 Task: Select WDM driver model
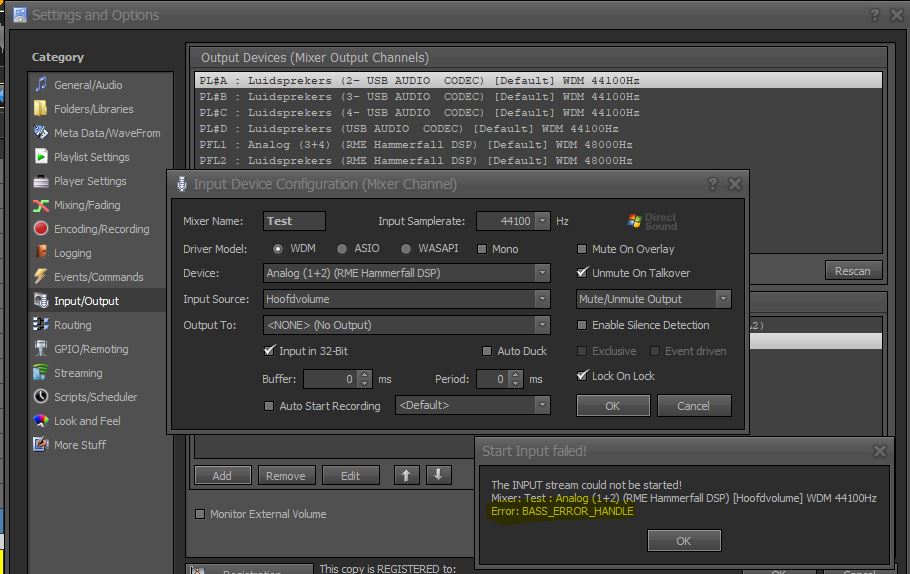coord(278,248)
